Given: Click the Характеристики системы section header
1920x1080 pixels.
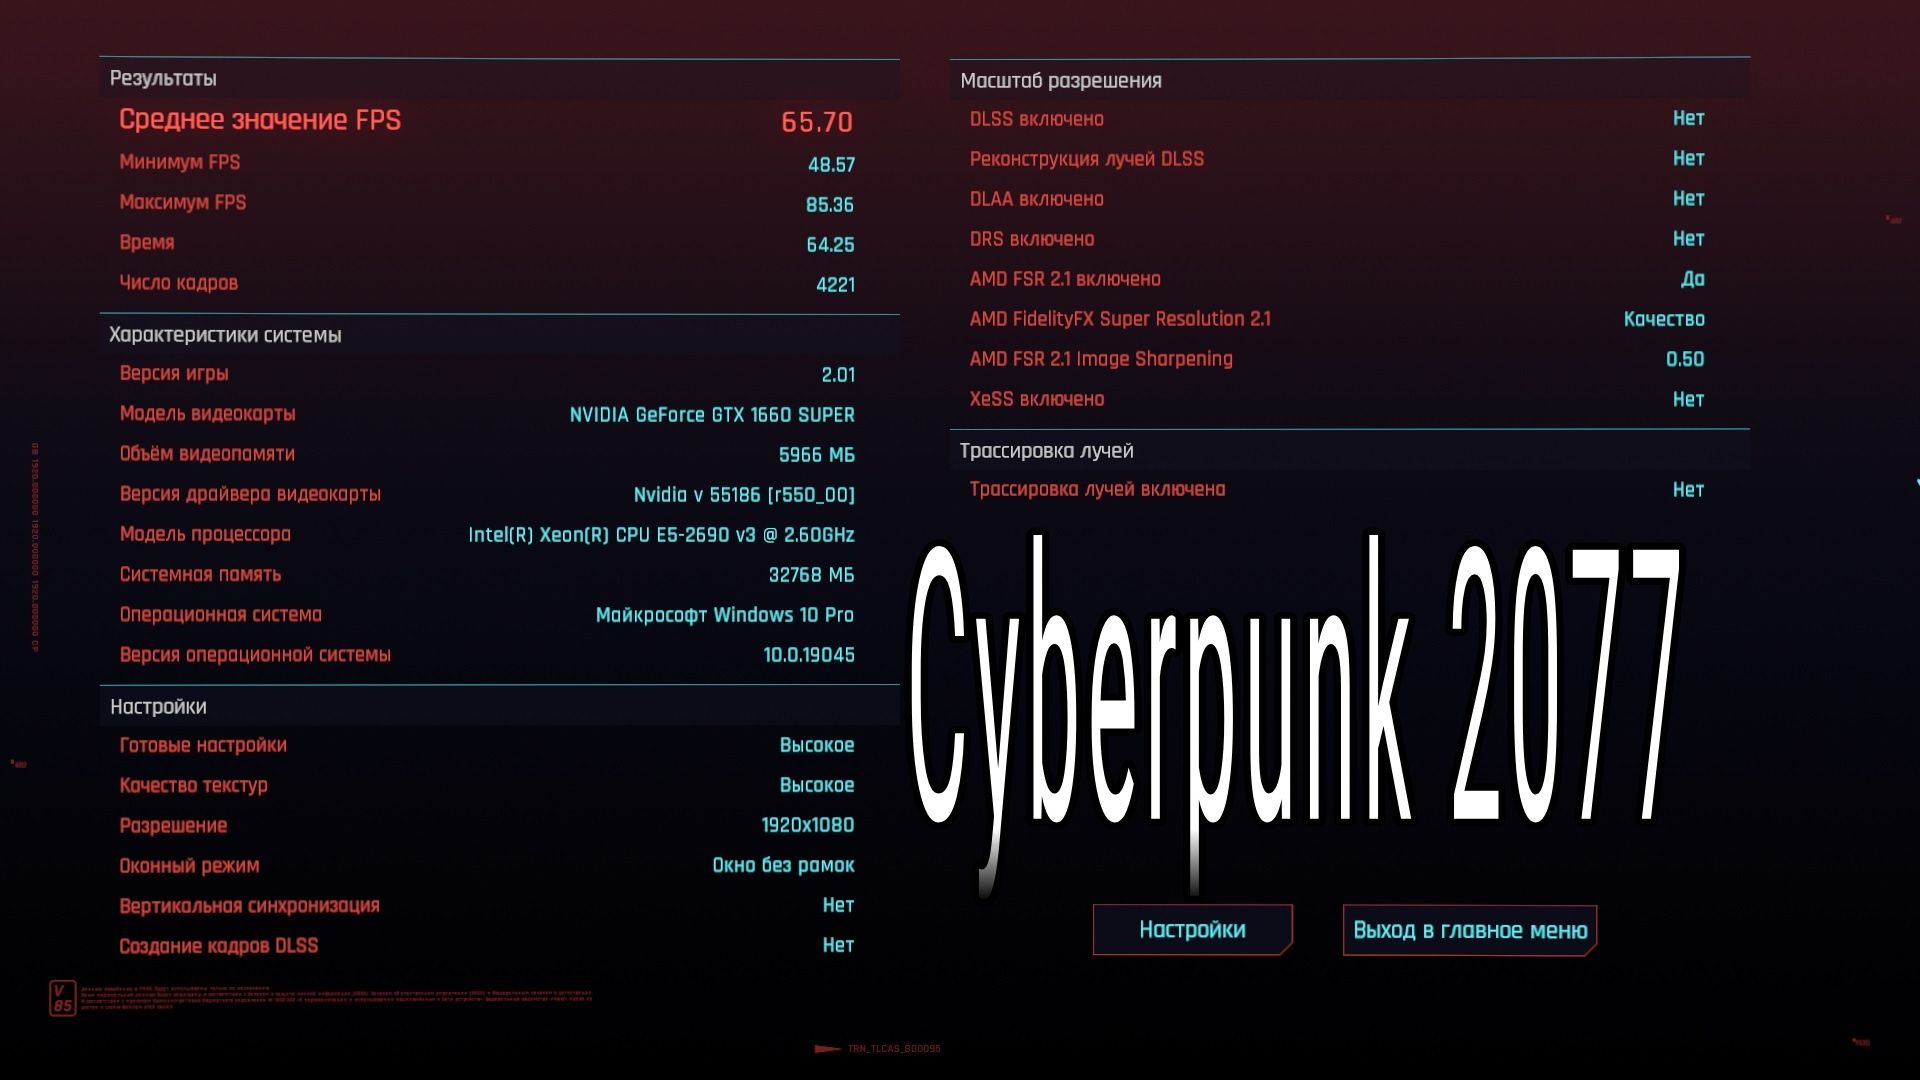Looking at the screenshot, I should pyautogui.click(x=225, y=335).
